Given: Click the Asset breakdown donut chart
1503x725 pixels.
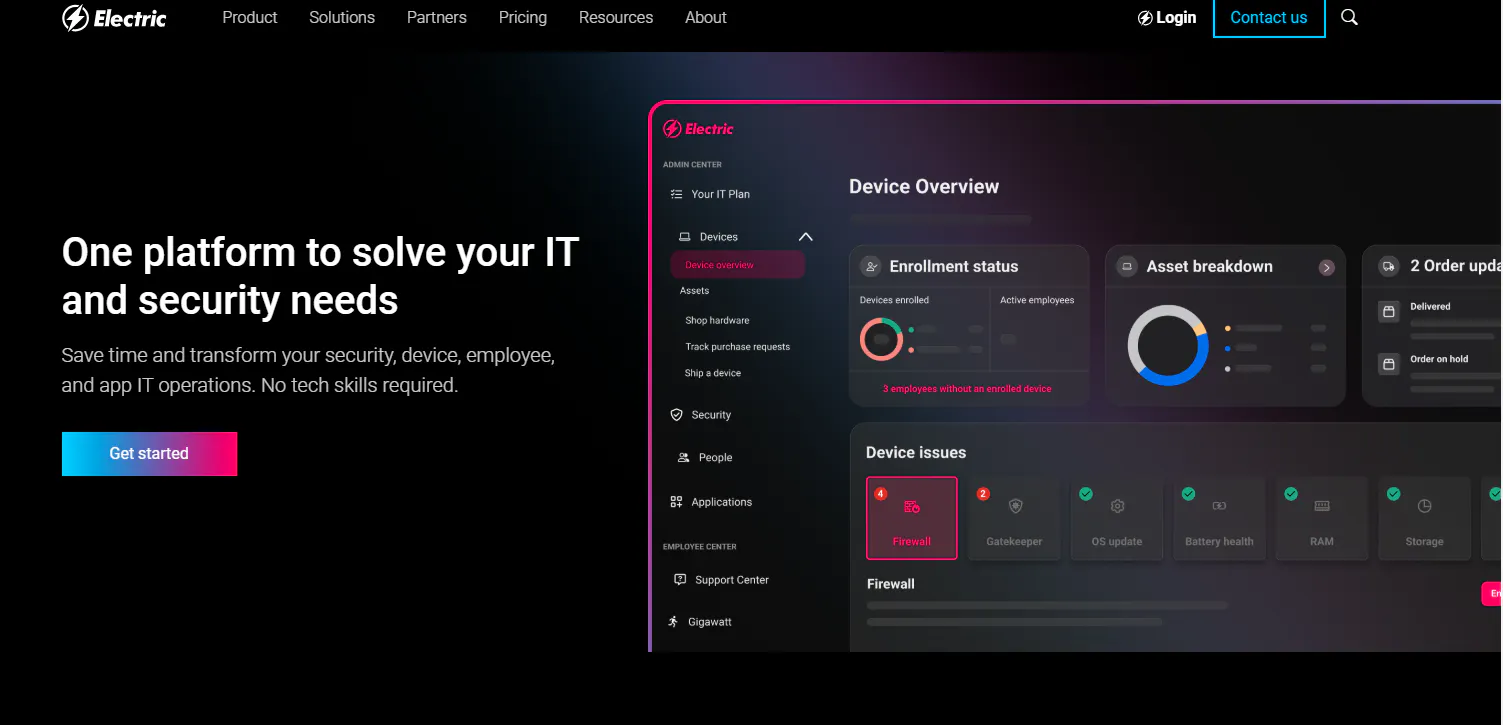Looking at the screenshot, I should 1168,345.
